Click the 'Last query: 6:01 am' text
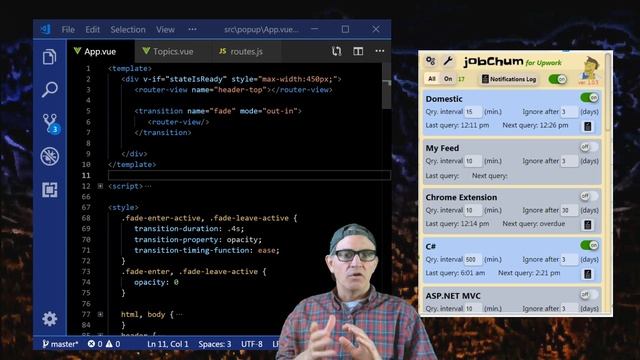The image size is (640, 360). 455,273
